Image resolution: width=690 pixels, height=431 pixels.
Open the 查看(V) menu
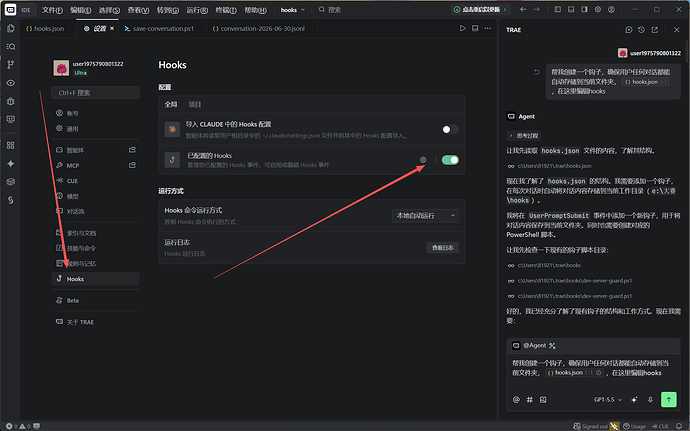tap(138, 10)
